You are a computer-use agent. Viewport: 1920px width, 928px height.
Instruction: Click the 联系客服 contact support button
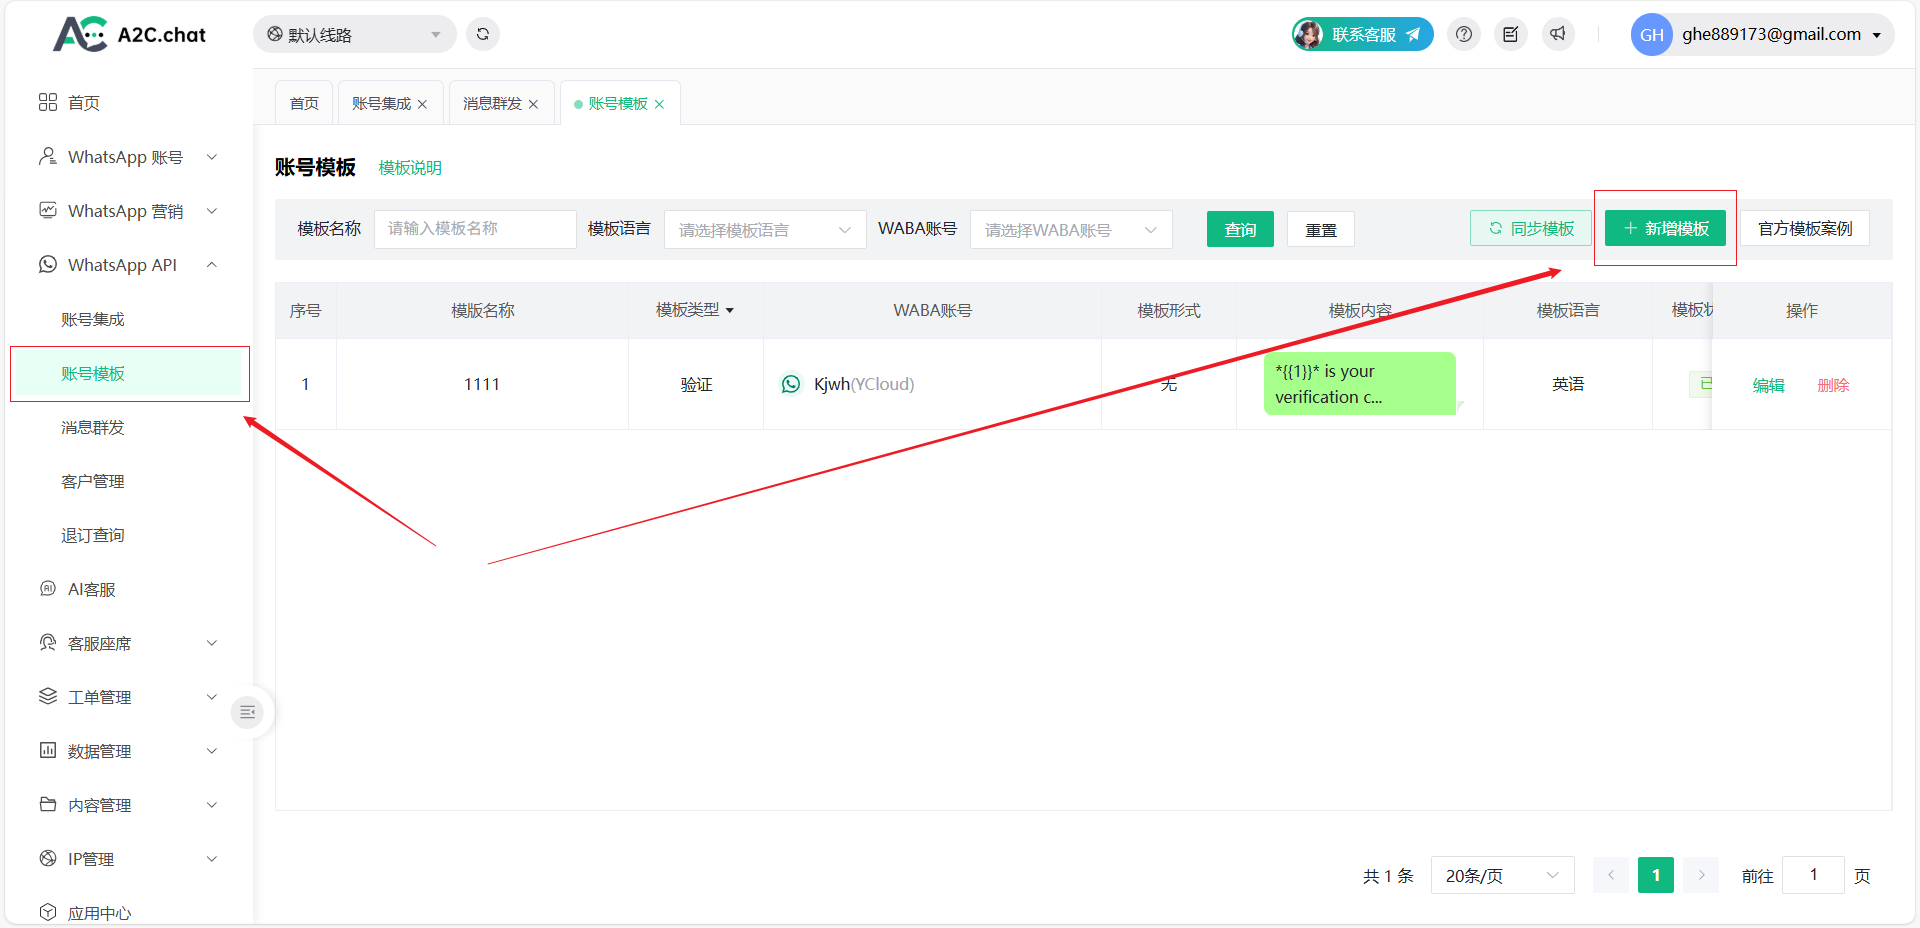pos(1363,34)
